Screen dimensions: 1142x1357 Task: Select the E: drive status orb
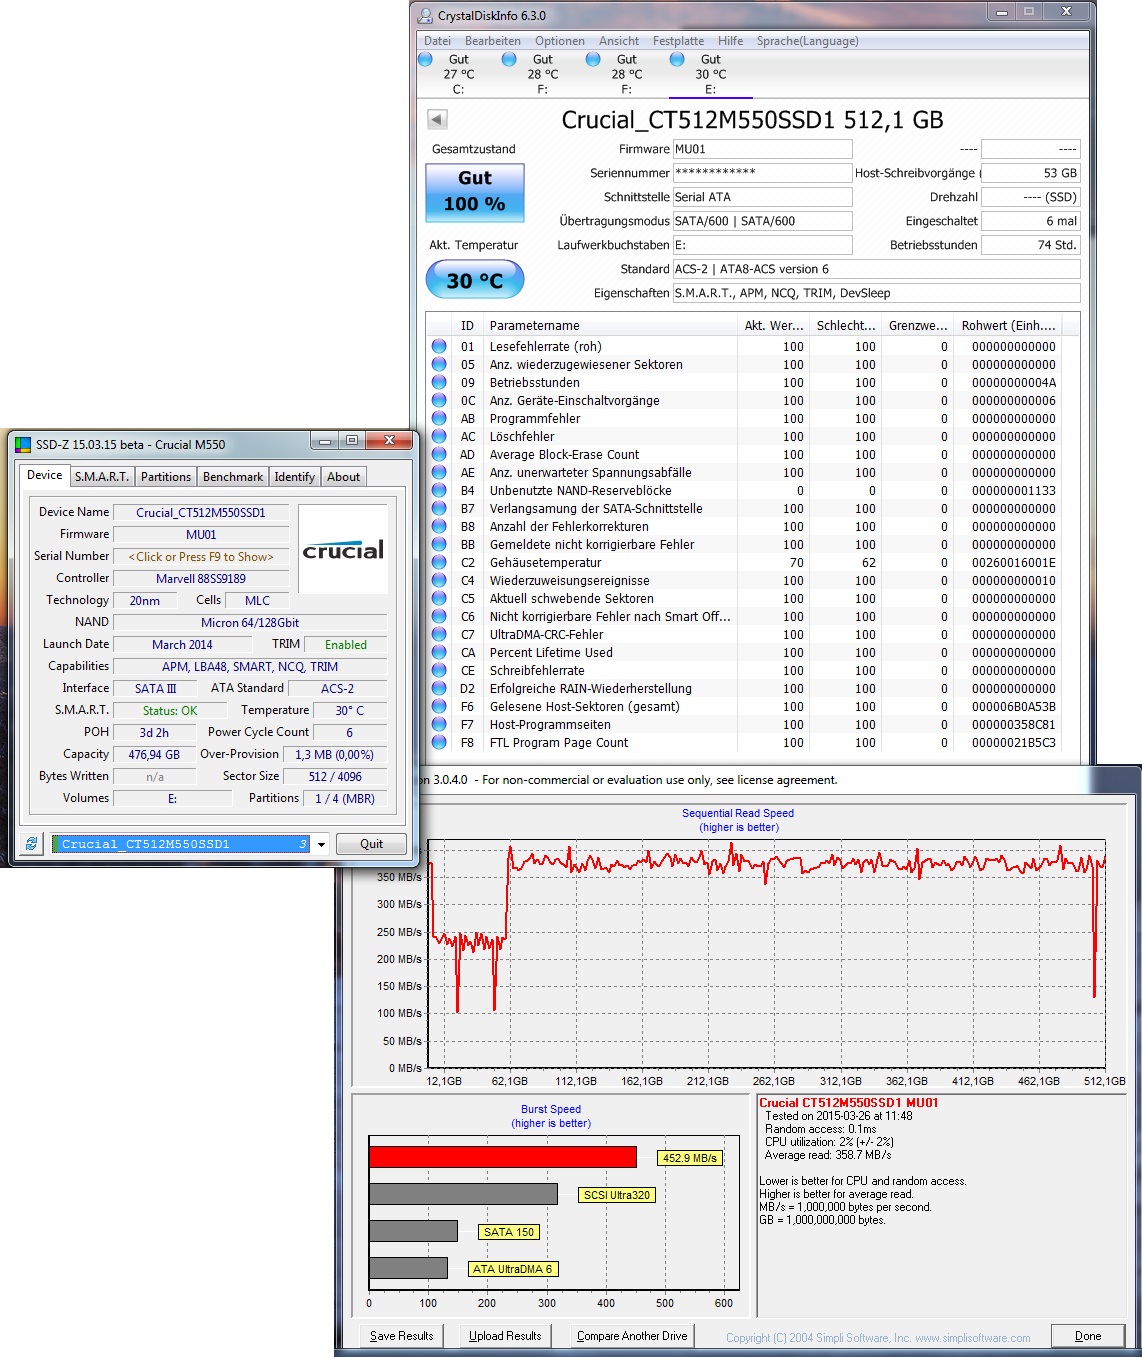coord(678,60)
